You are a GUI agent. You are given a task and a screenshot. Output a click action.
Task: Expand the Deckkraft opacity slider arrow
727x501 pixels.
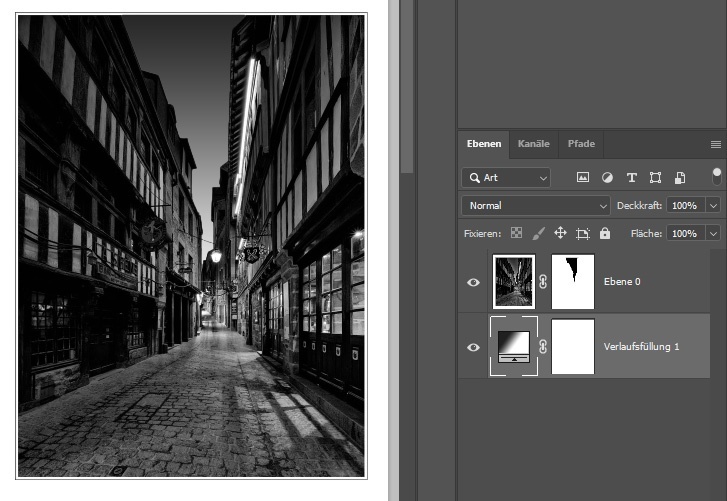[x=713, y=205]
